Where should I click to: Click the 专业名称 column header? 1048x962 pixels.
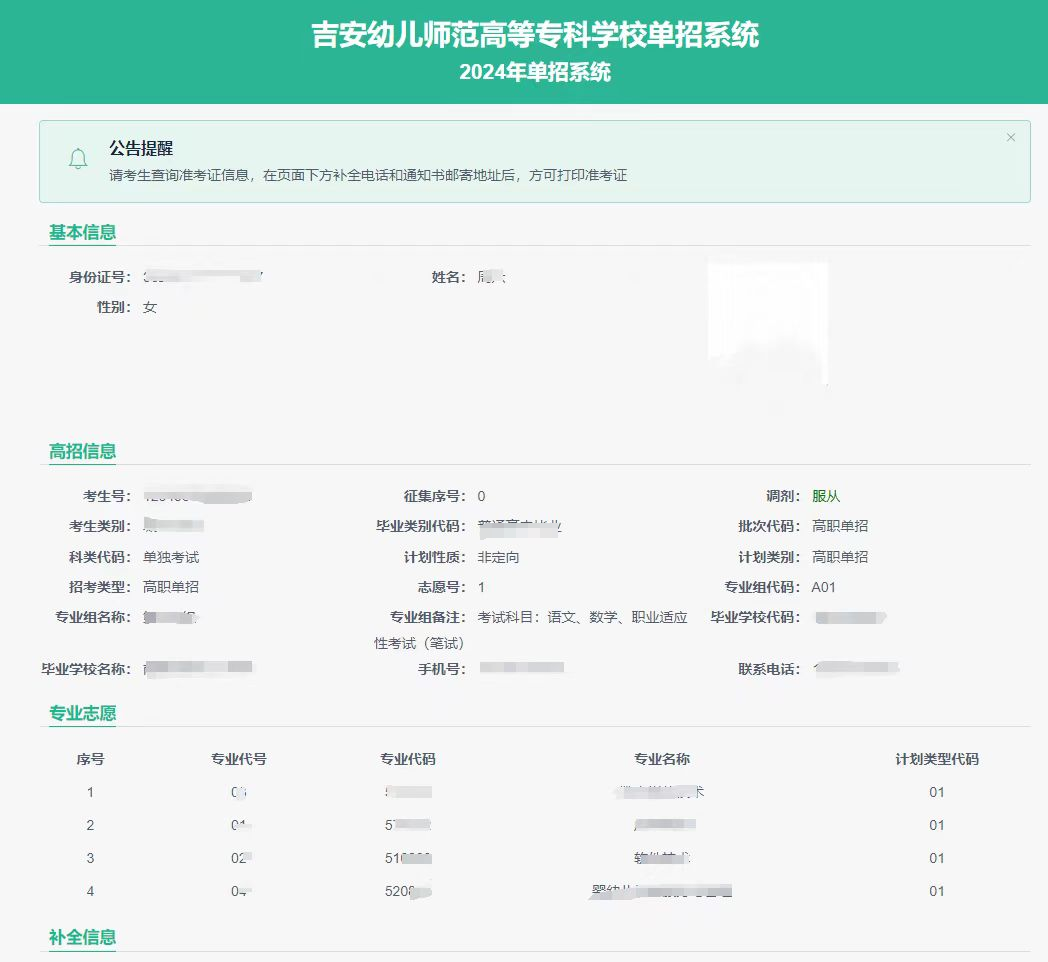(x=661, y=759)
